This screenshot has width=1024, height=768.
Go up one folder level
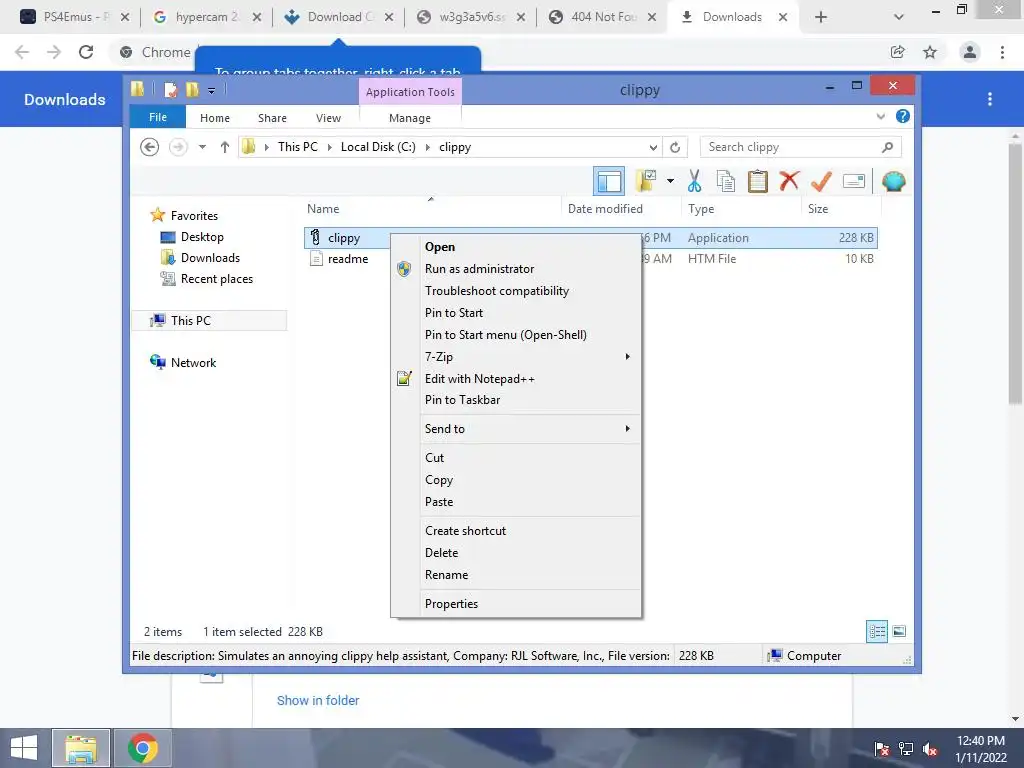(225, 147)
